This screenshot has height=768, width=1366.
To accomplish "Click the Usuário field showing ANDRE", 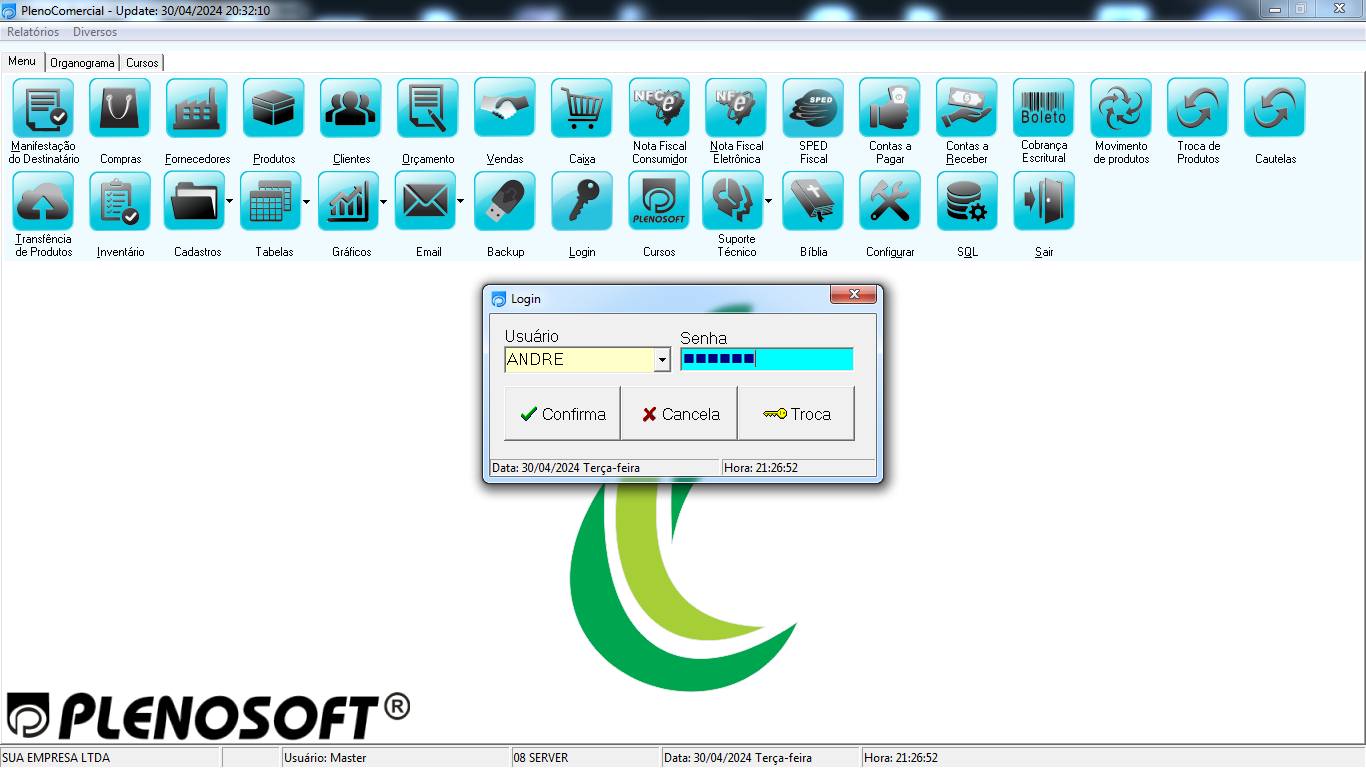I will (x=579, y=360).
